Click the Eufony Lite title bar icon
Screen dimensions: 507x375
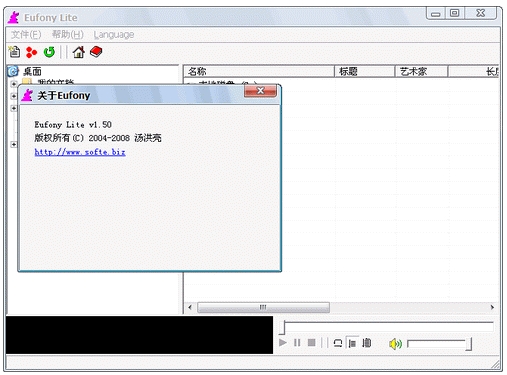point(14,17)
